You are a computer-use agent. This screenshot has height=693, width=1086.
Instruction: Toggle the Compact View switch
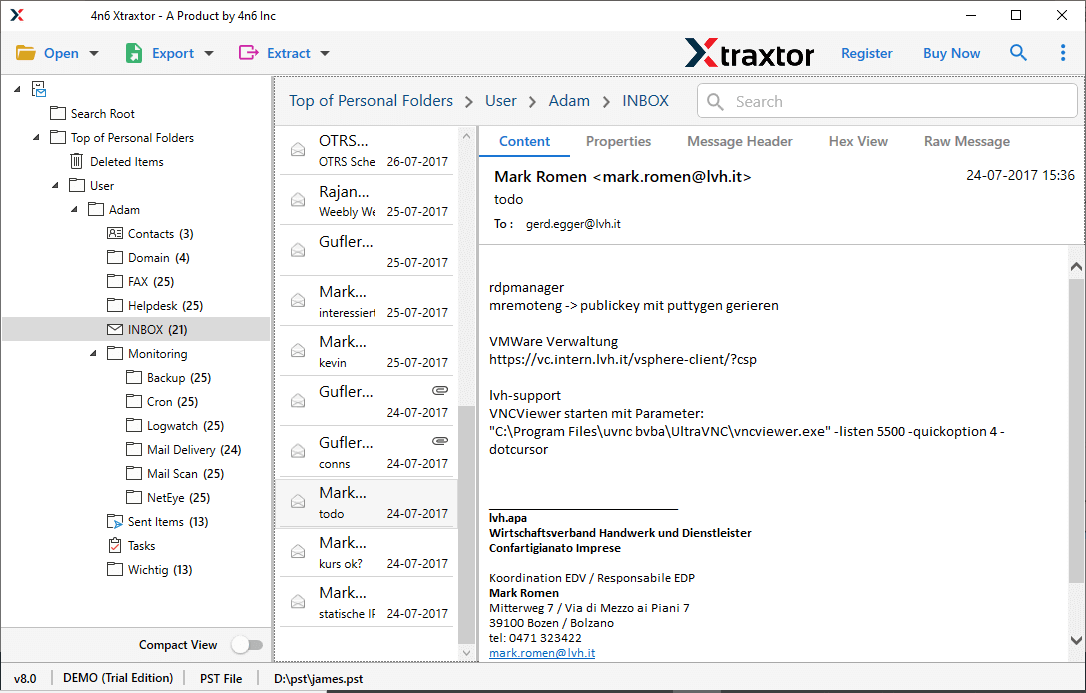point(247,644)
